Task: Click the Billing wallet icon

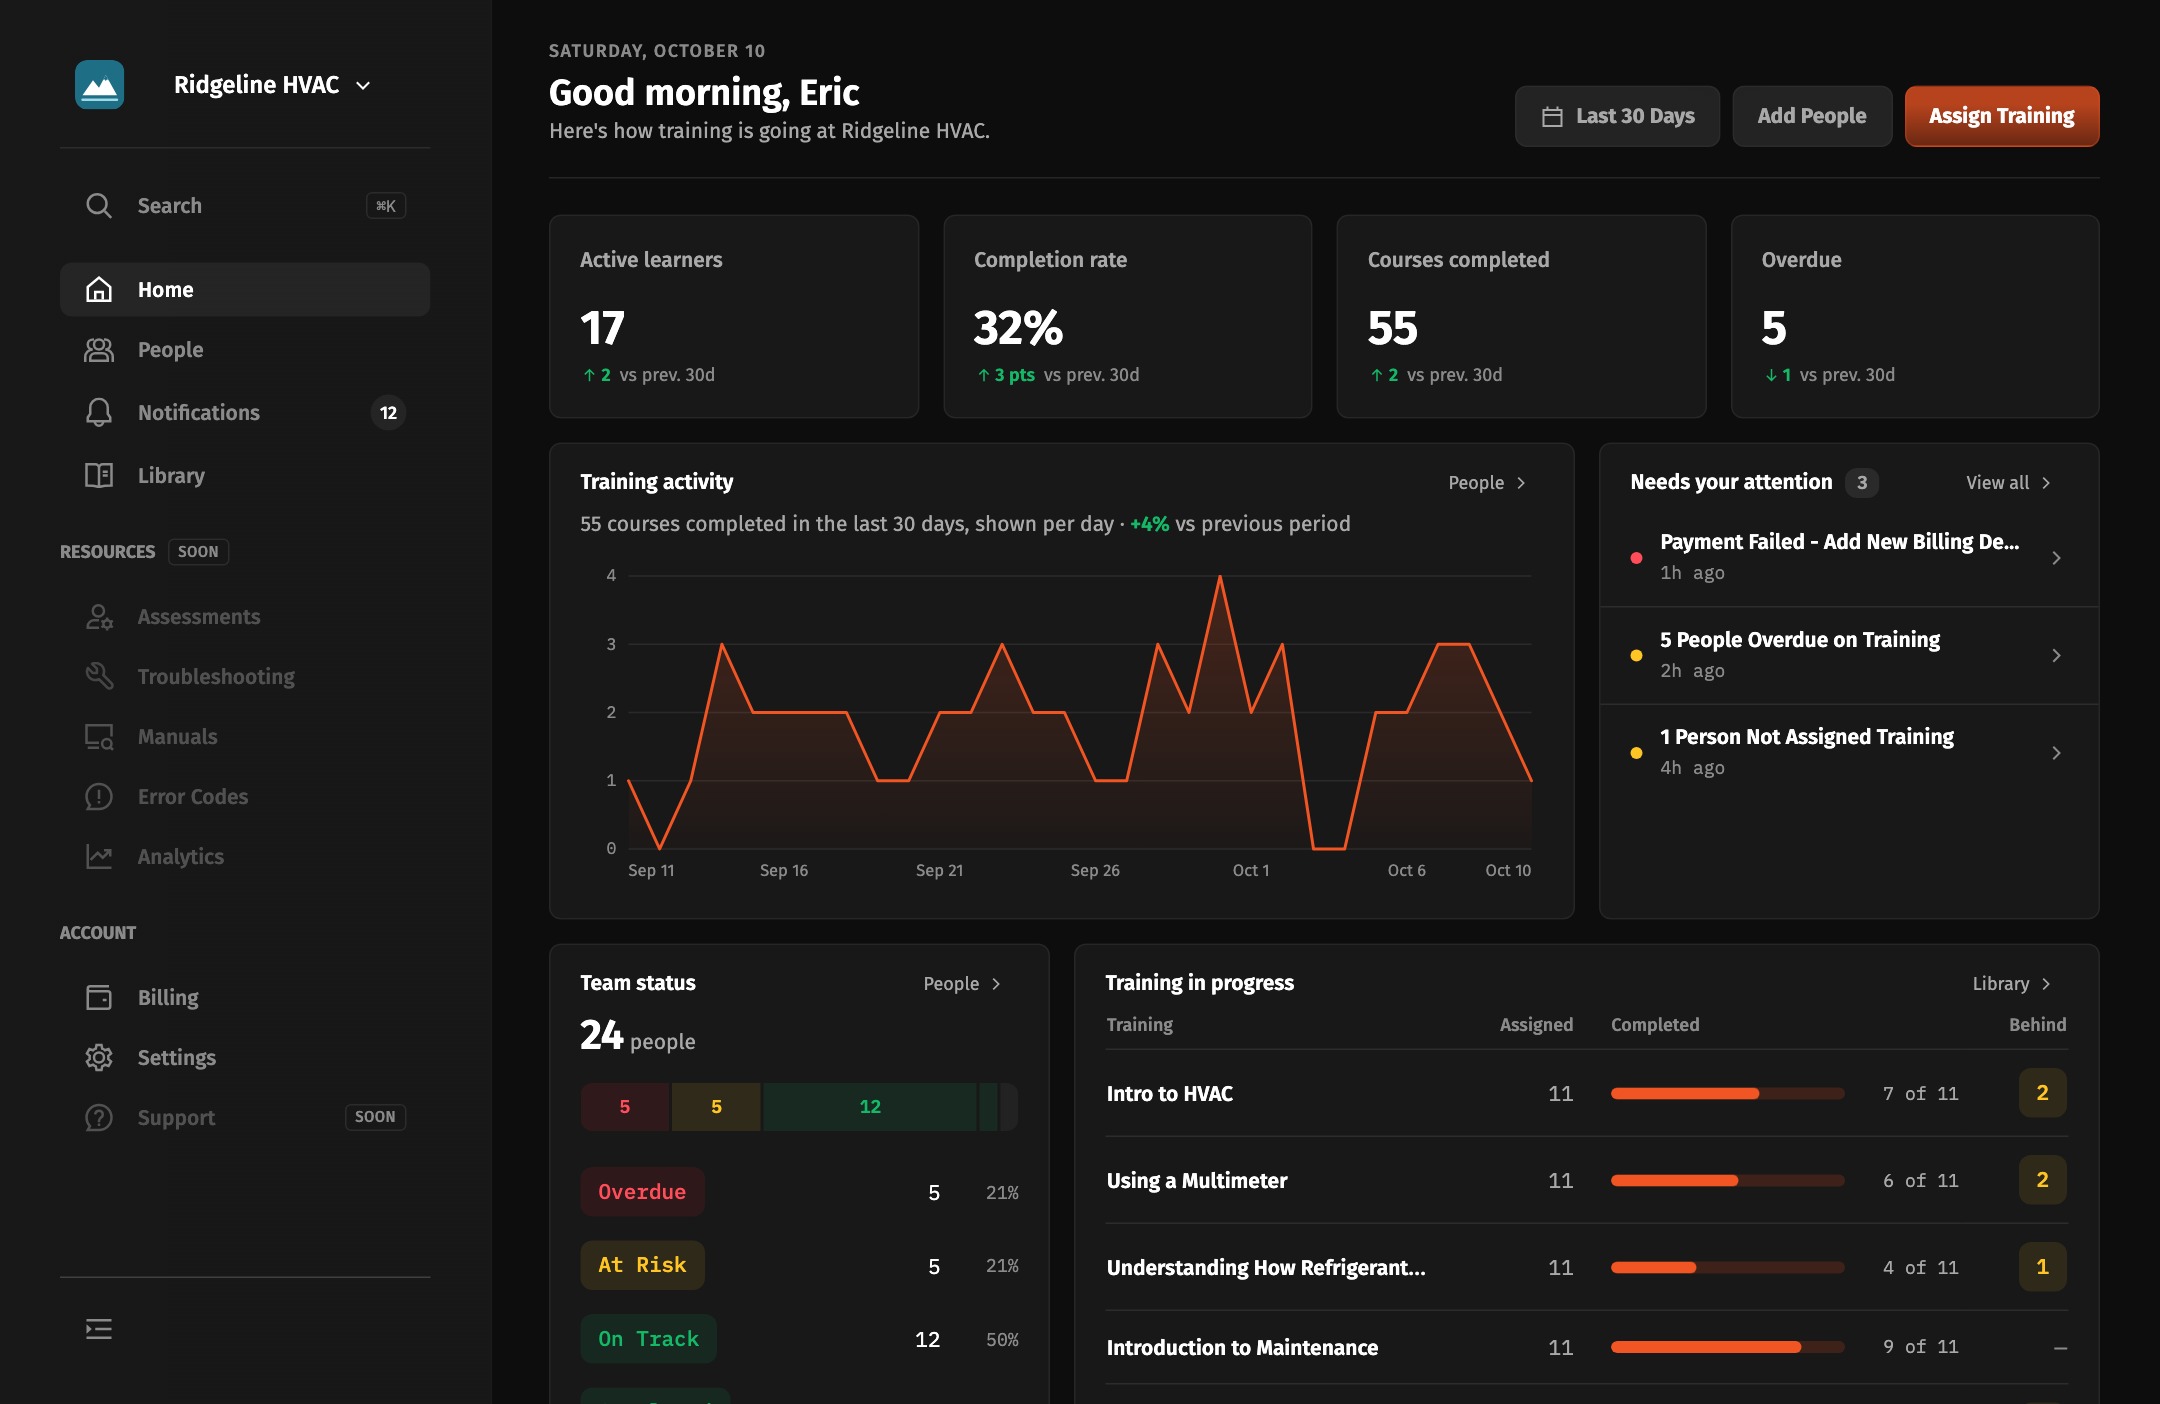Action: pos(99,997)
